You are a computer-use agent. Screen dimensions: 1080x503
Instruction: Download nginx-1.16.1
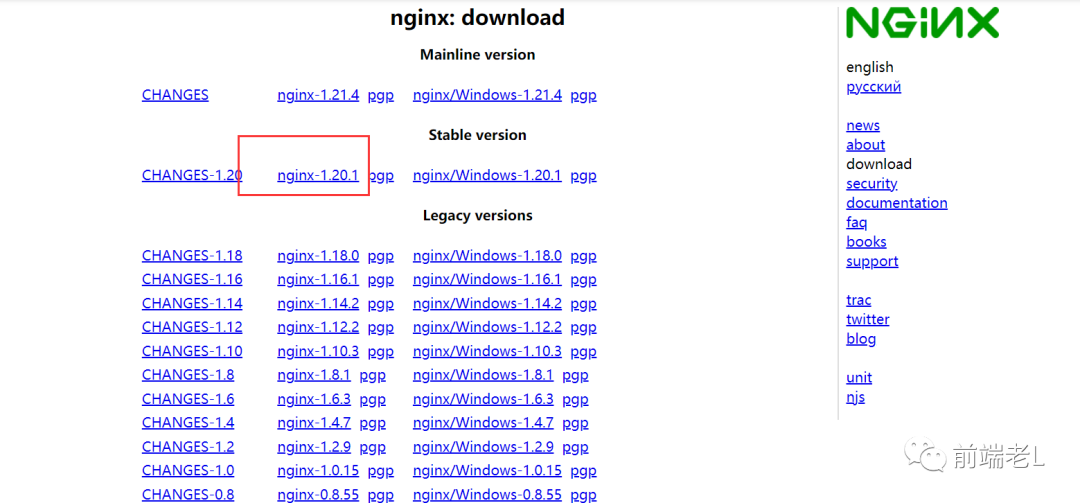point(318,279)
